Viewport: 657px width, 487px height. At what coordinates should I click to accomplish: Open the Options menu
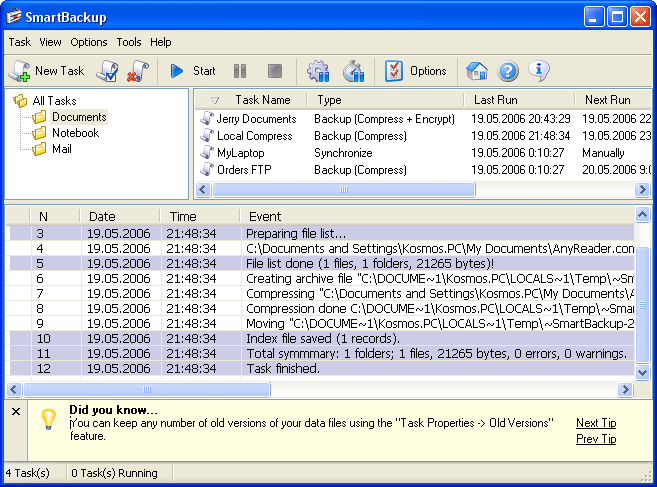coord(89,42)
